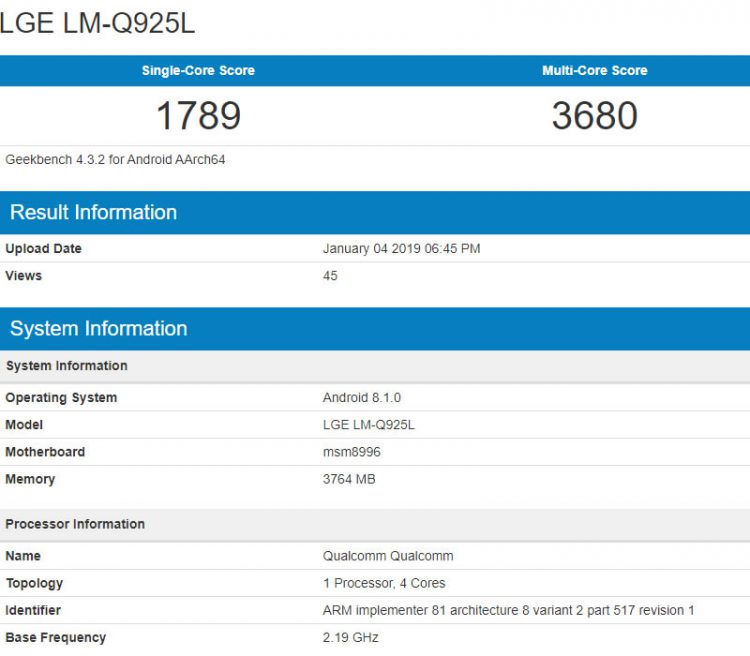The height and width of the screenshot is (656, 750).
Task: Click the Single-Core Score header
Action: pos(198,70)
